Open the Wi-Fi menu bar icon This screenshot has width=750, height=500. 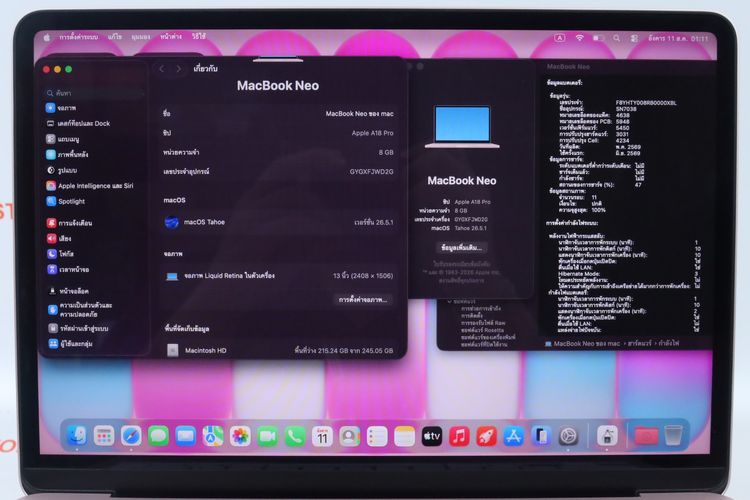tap(579, 38)
